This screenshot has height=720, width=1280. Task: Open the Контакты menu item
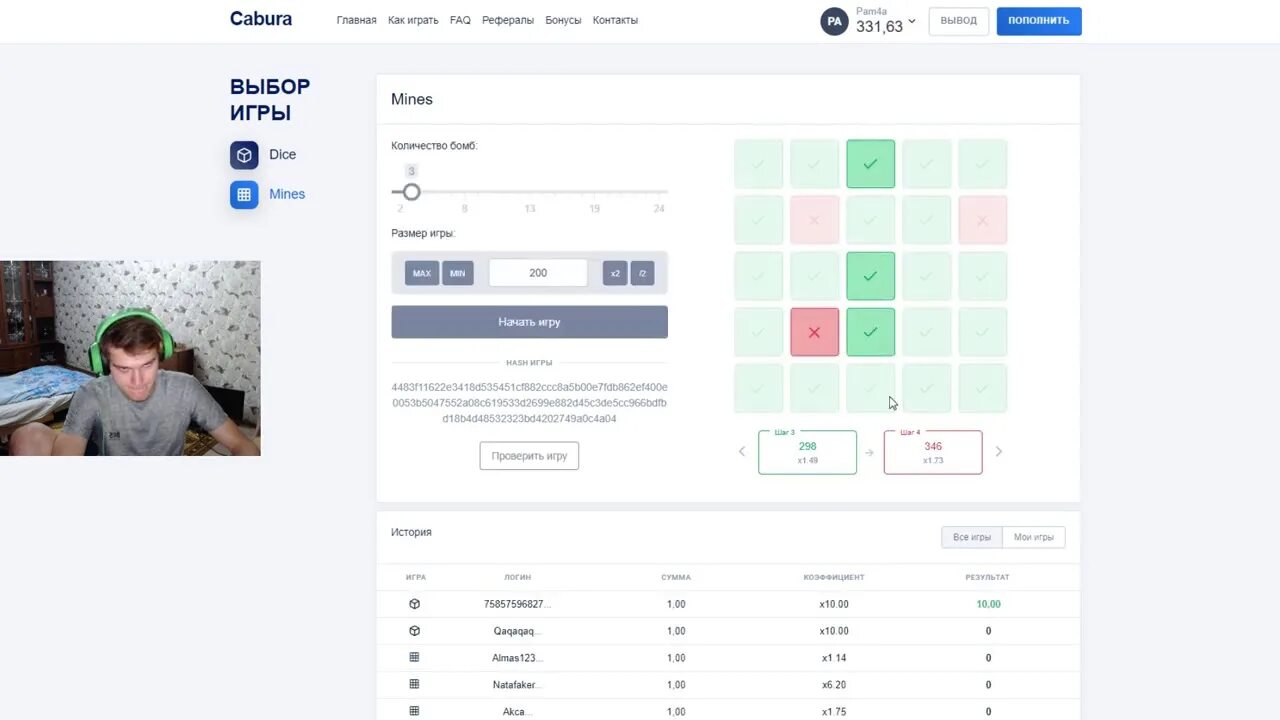[x=615, y=20]
